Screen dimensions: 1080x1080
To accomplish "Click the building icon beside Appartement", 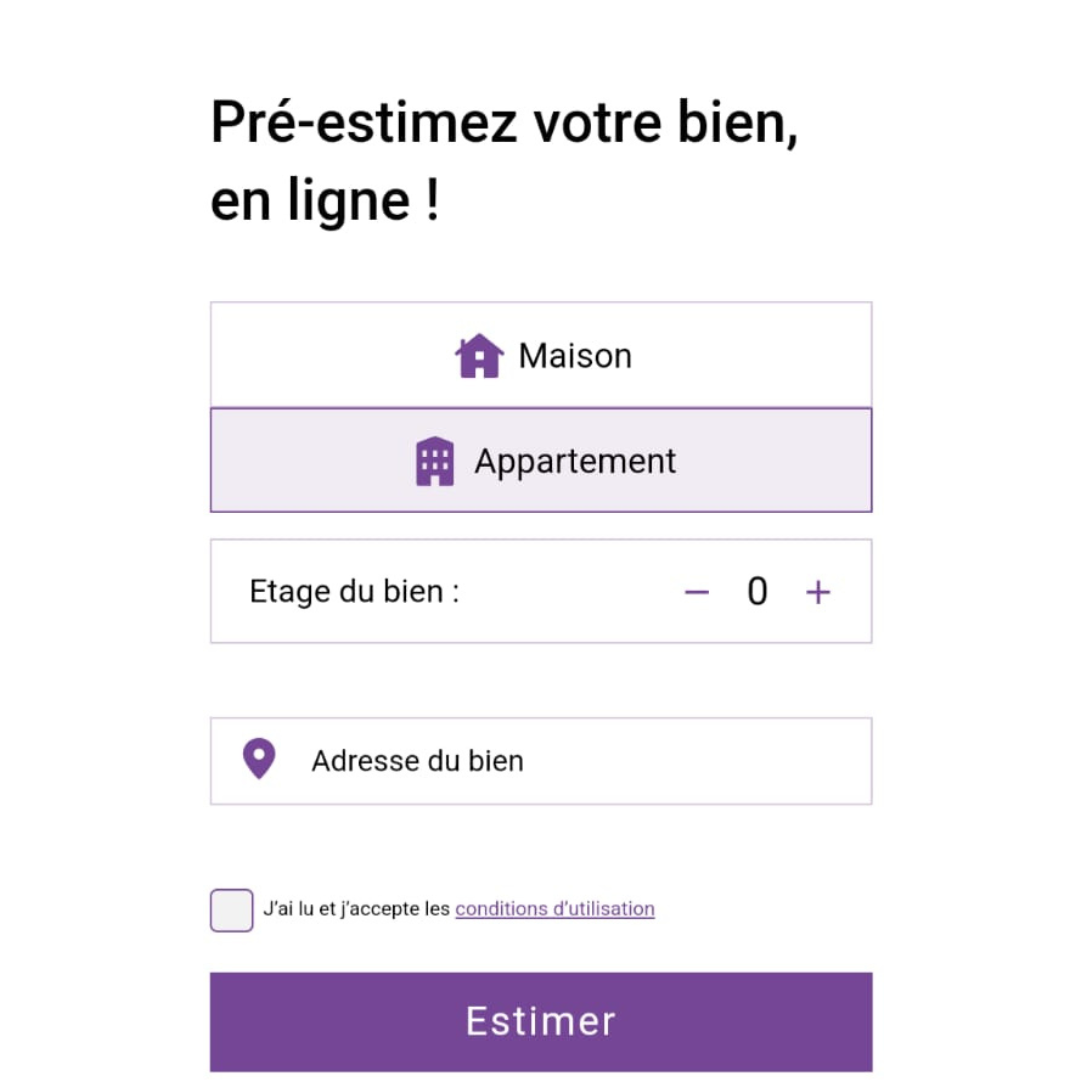I will click(x=435, y=461).
